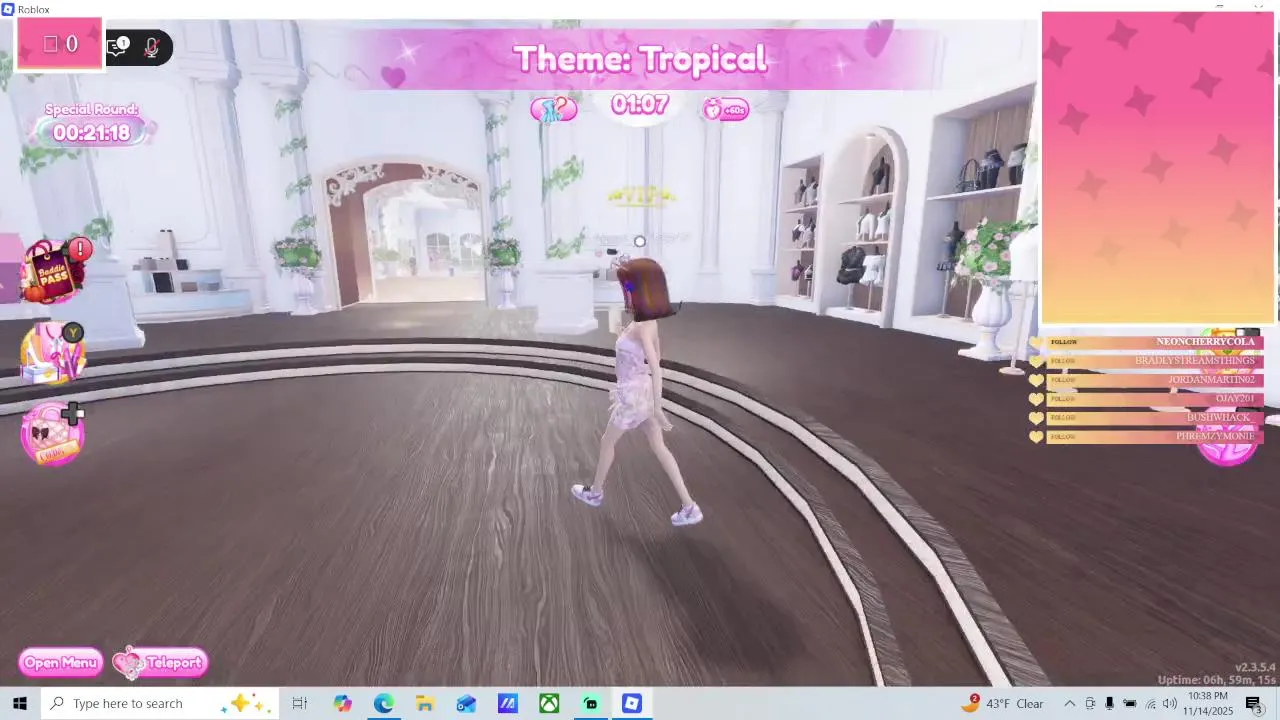Click the round timer 01:07
Image resolution: width=1280 pixels, height=720 pixels.
[640, 104]
